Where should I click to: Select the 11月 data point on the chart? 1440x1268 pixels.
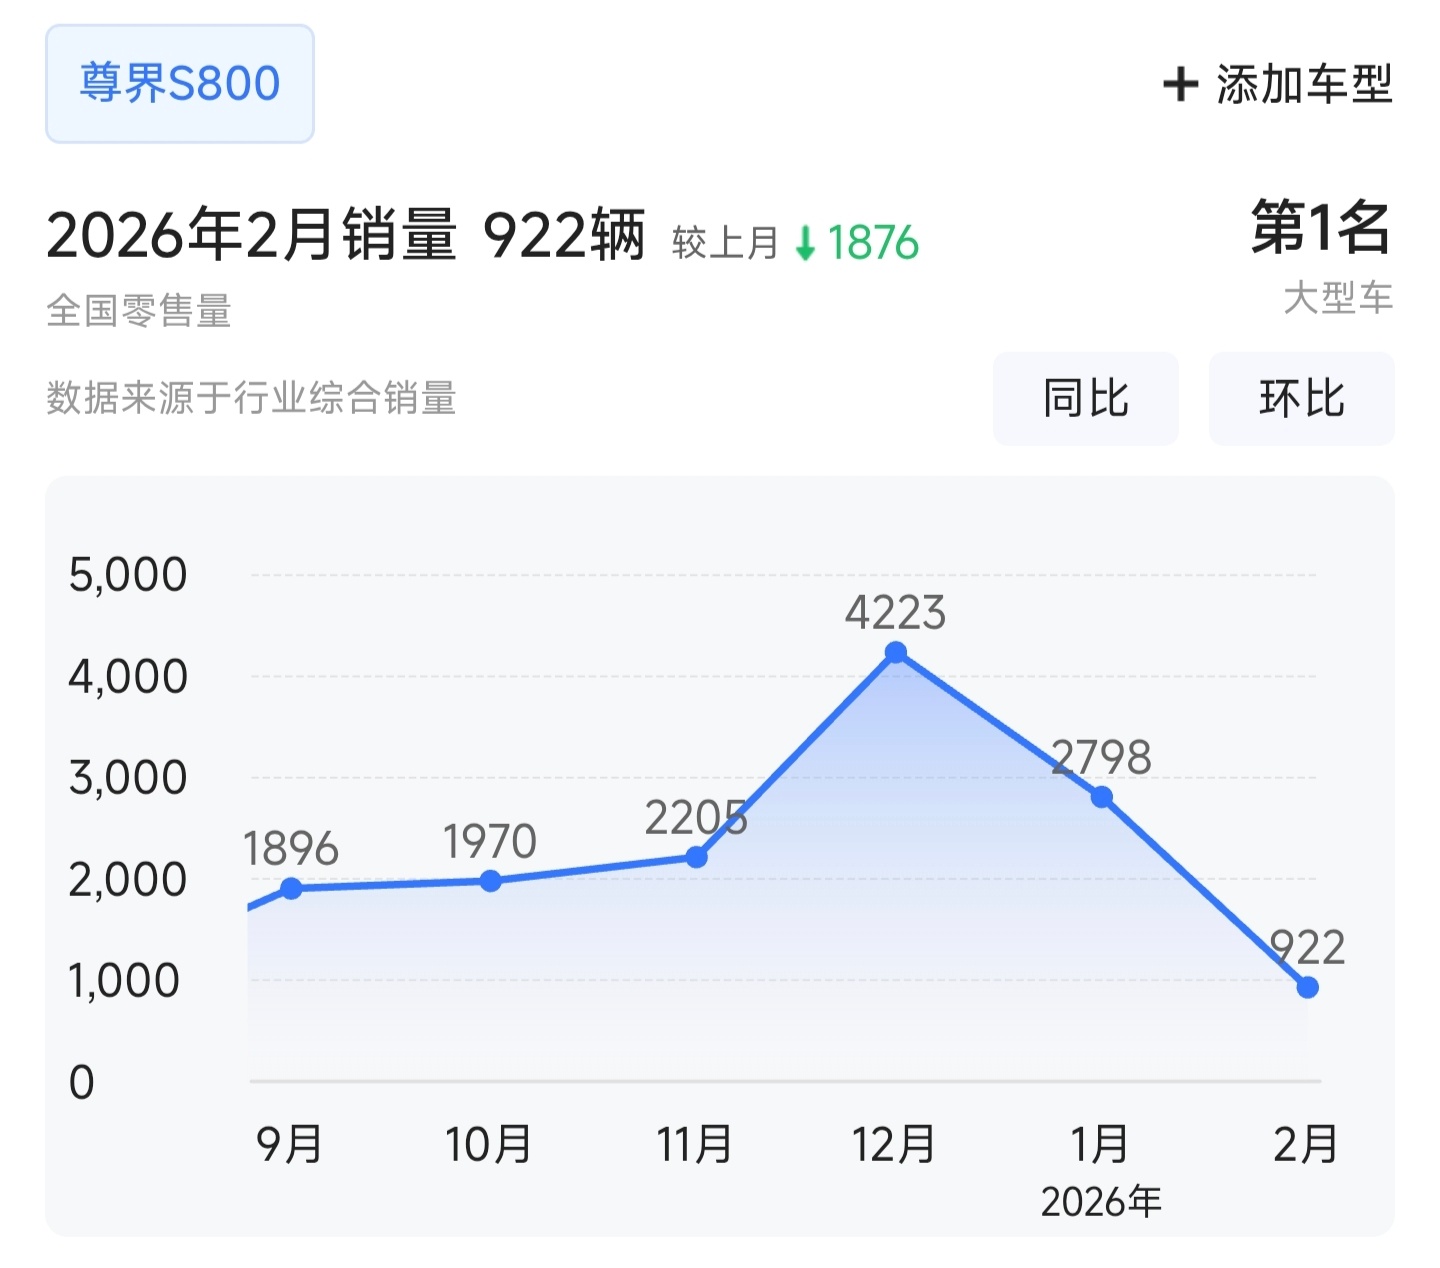(697, 857)
